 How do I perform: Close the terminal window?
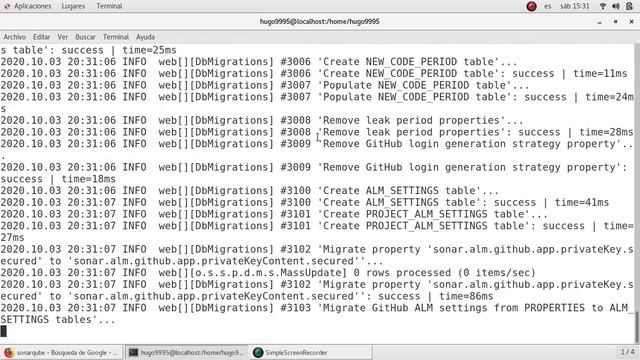[x=631, y=22]
